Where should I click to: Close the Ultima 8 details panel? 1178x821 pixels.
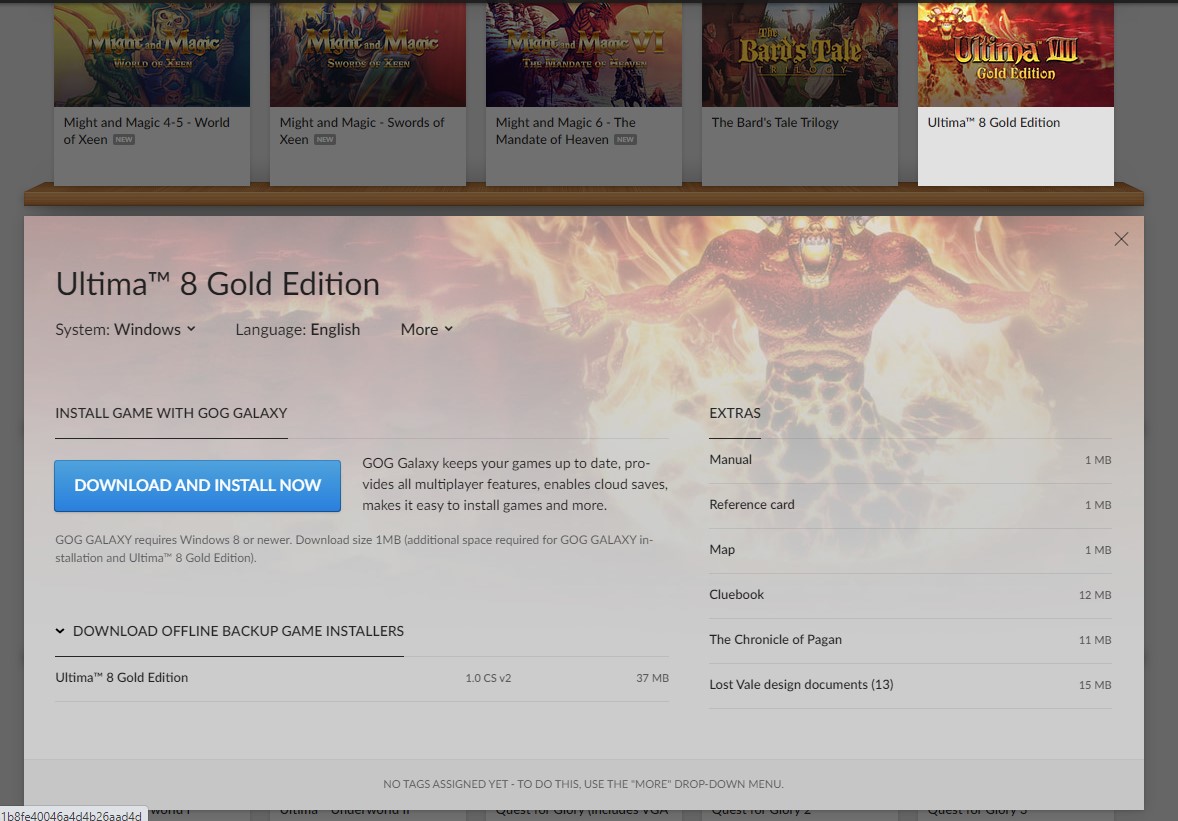coord(1121,239)
